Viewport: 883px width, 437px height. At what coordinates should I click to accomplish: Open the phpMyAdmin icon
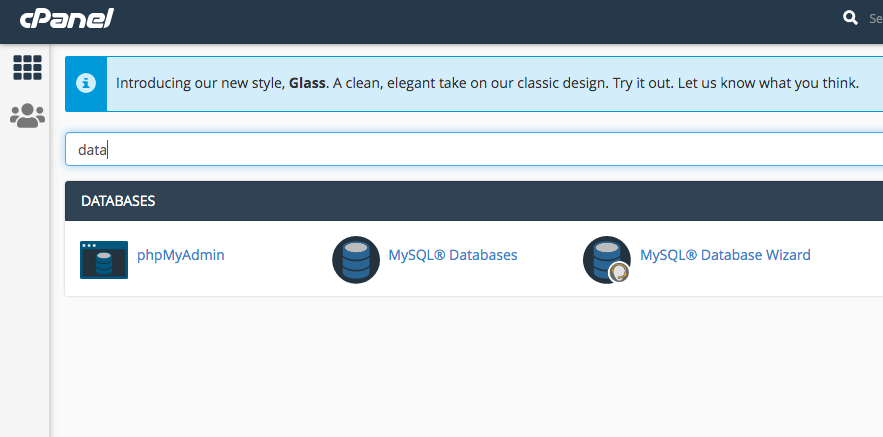[104, 260]
